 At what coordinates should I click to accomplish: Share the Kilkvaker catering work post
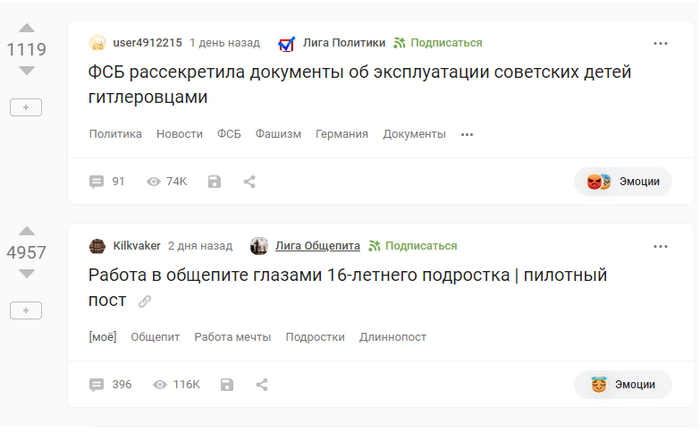coord(262,384)
